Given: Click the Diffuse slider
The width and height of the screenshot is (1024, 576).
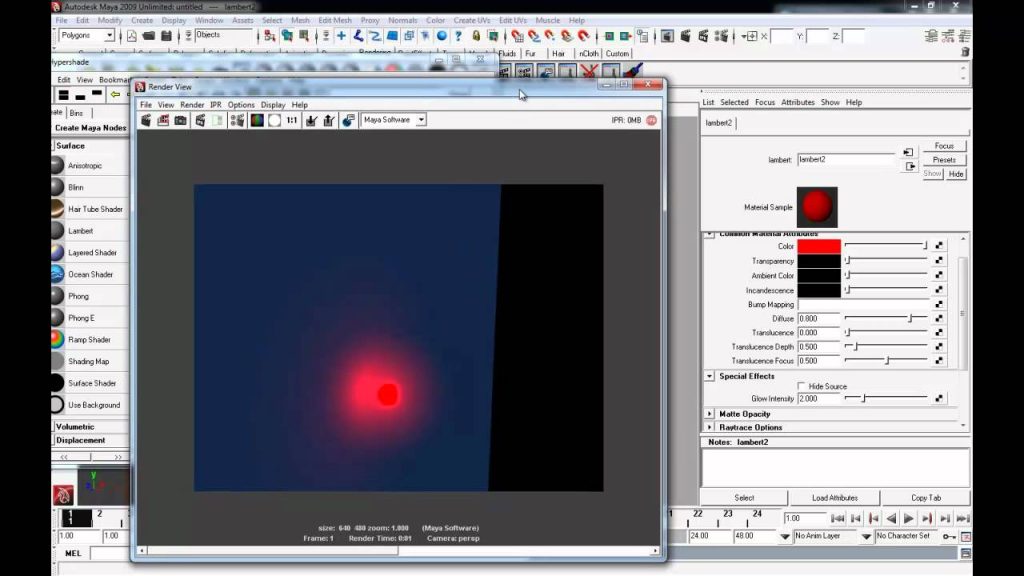Looking at the screenshot, I should tap(886, 318).
